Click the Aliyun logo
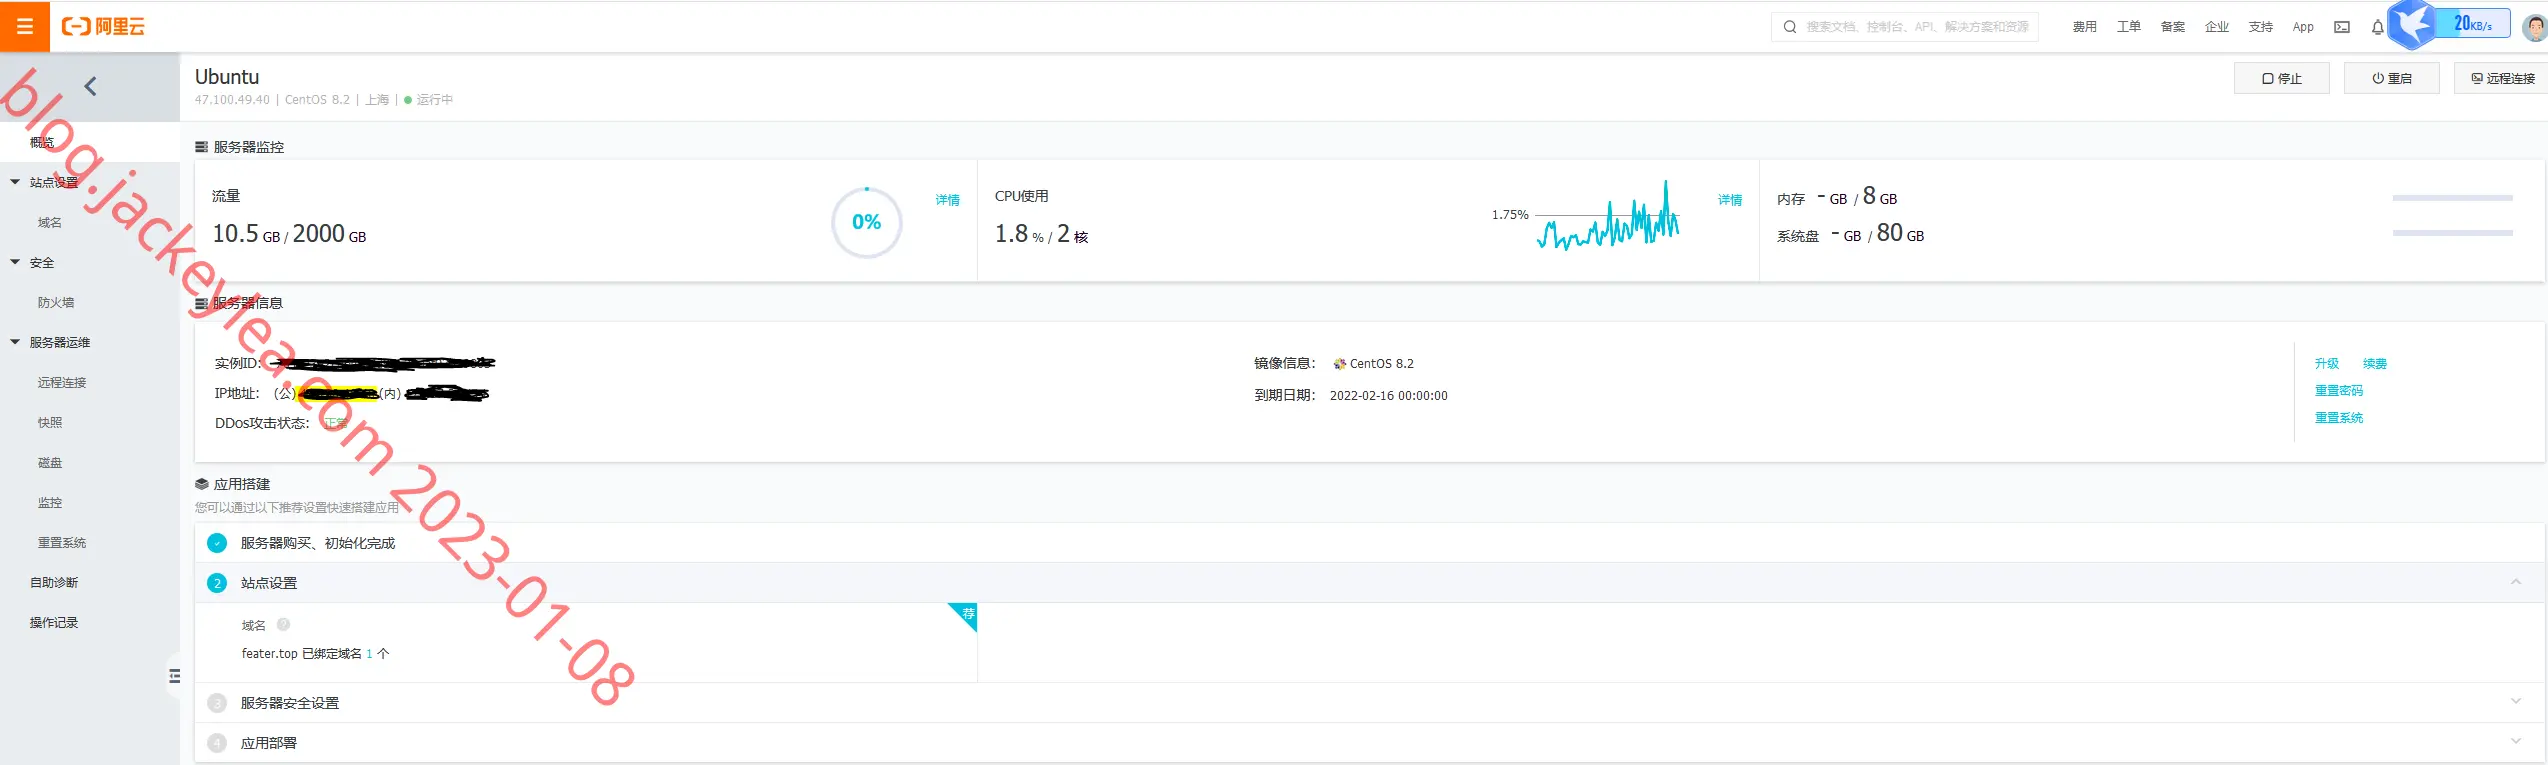Image resolution: width=2548 pixels, height=765 pixels. (104, 27)
